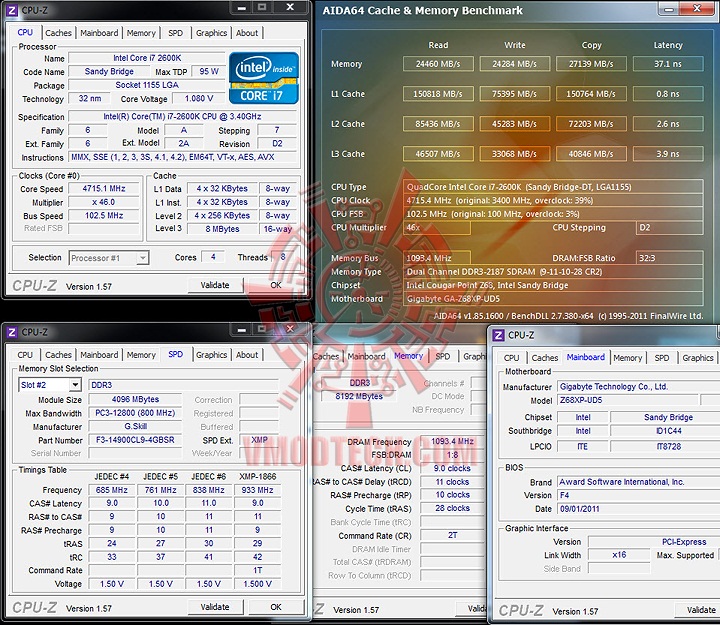Viewport: 720px width, 625px height.
Task: Click the BIOS Date value 09/01/2011
Action: pyautogui.click(x=638, y=509)
